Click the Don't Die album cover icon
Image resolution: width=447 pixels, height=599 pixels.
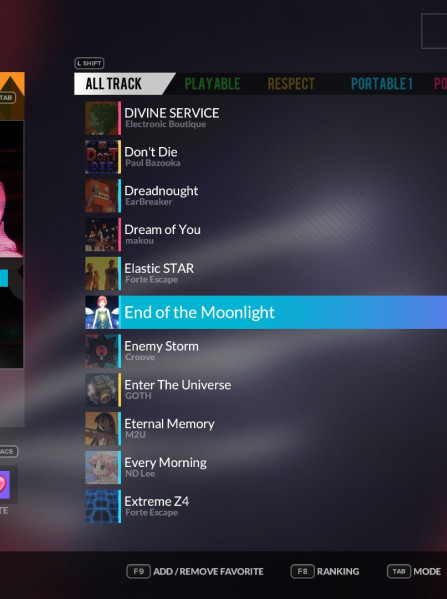point(101,157)
